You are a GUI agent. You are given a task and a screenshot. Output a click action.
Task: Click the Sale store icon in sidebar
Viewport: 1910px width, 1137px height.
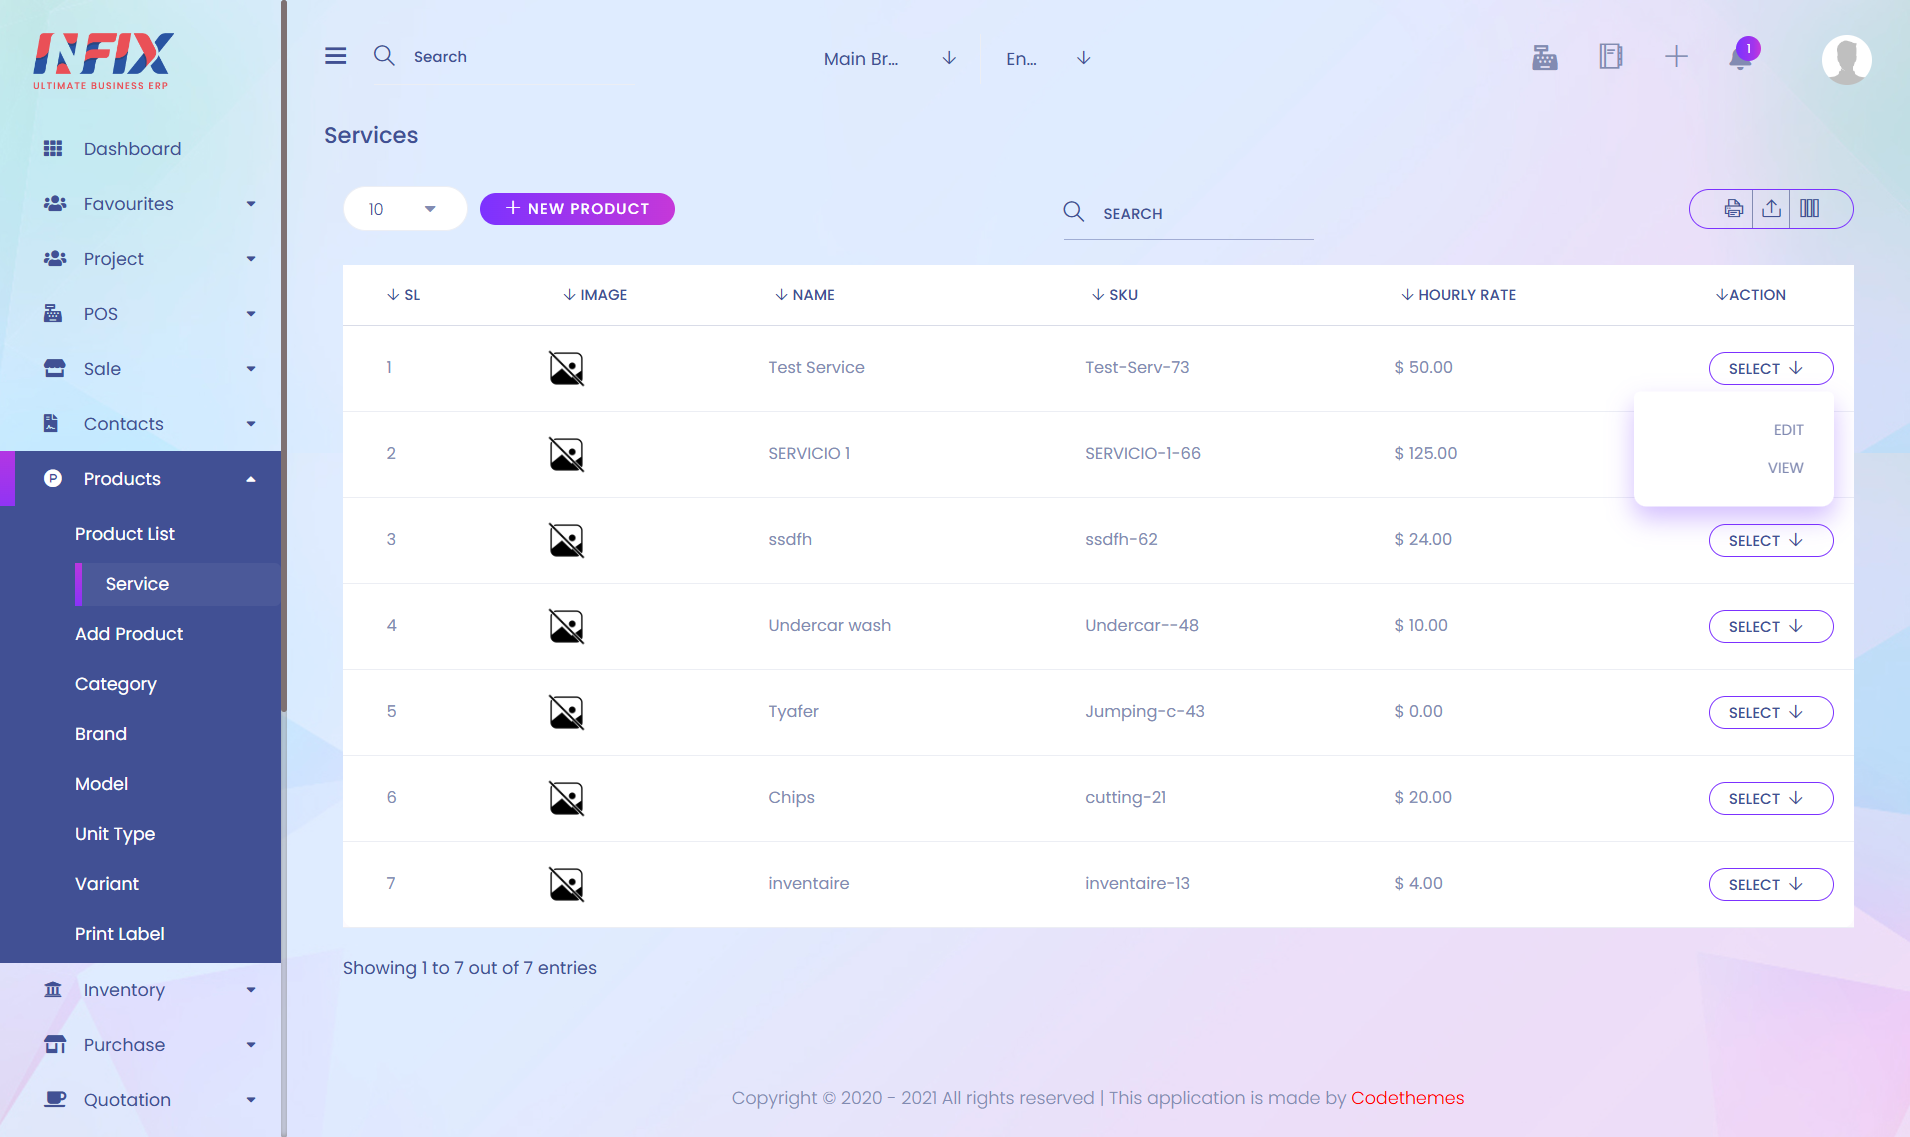pyautogui.click(x=54, y=368)
